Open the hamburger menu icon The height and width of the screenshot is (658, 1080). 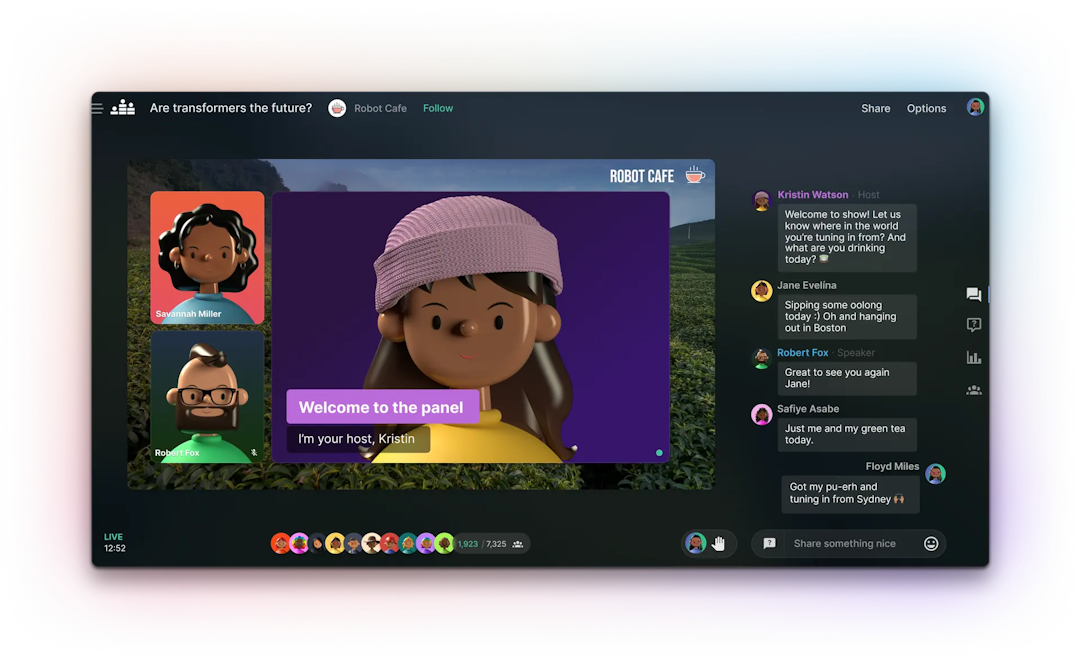pos(97,108)
